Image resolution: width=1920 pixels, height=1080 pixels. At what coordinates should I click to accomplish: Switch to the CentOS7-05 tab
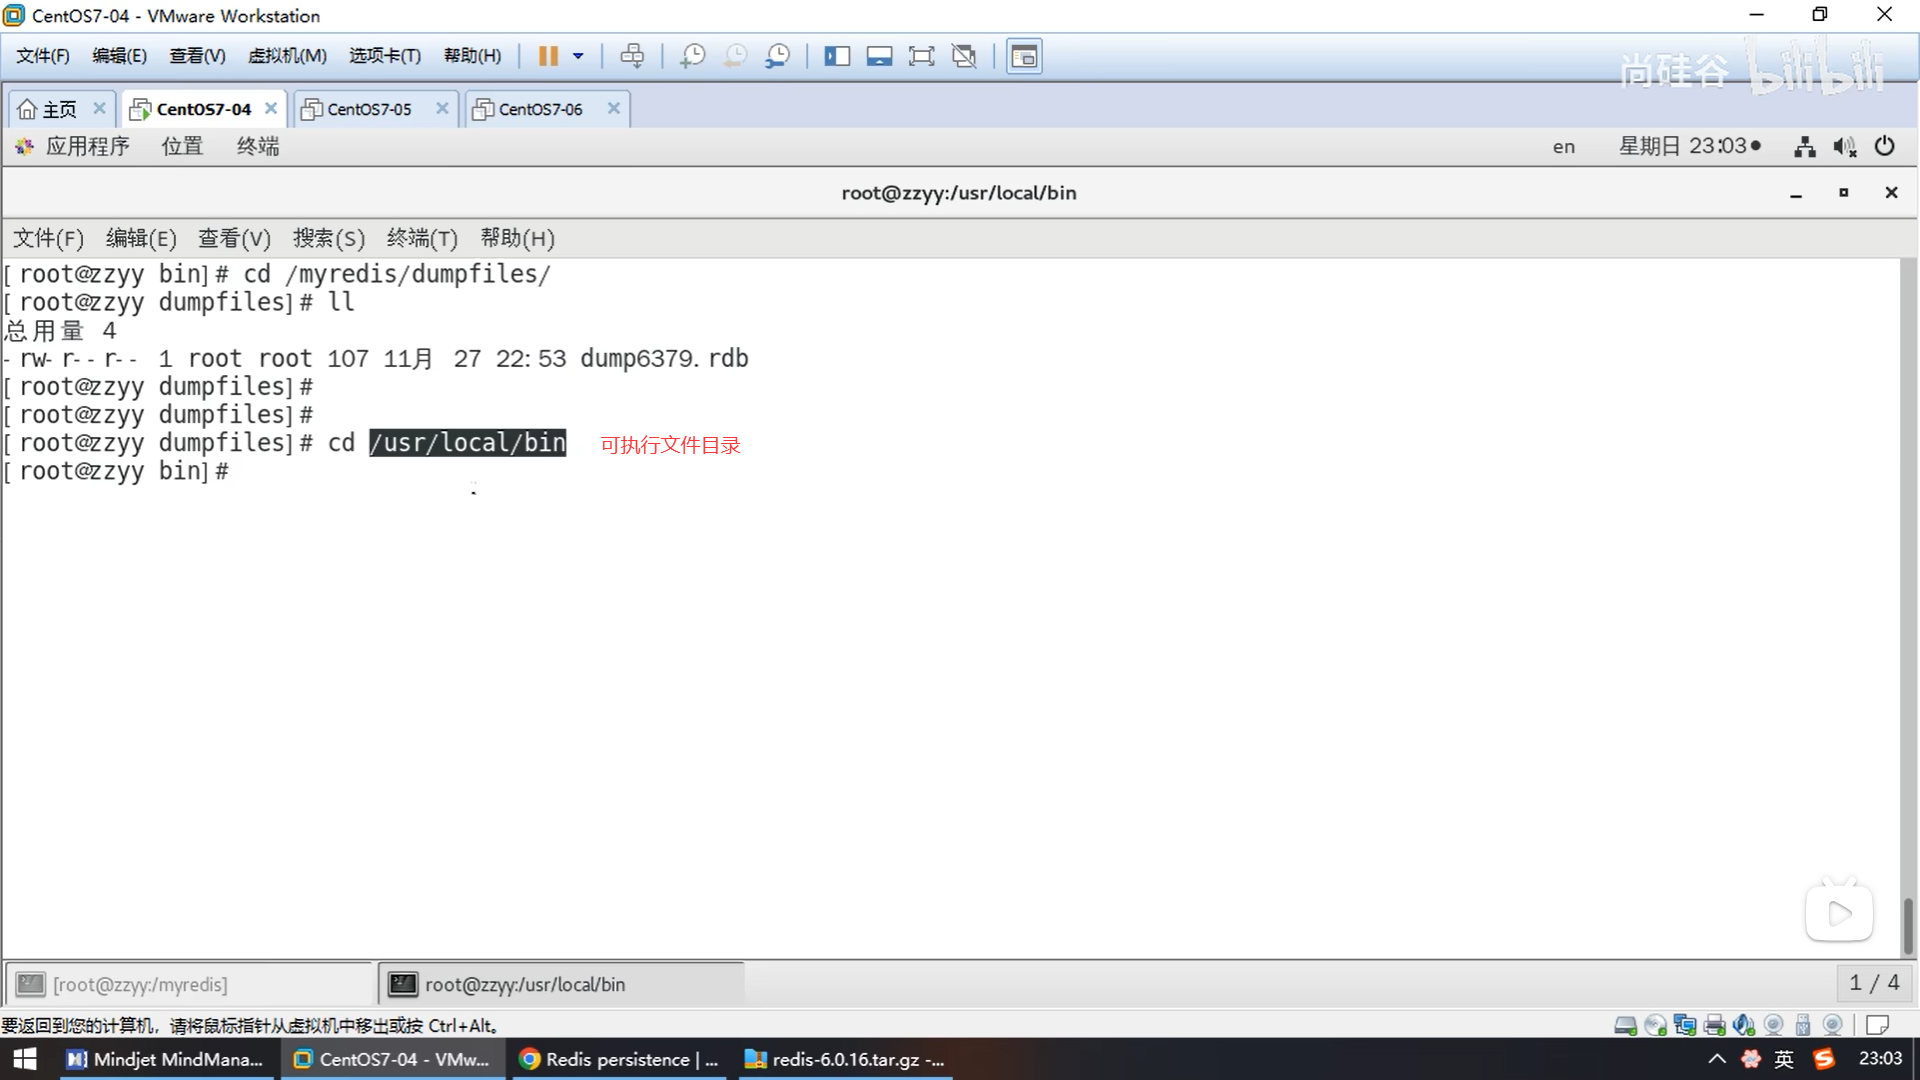pos(369,109)
